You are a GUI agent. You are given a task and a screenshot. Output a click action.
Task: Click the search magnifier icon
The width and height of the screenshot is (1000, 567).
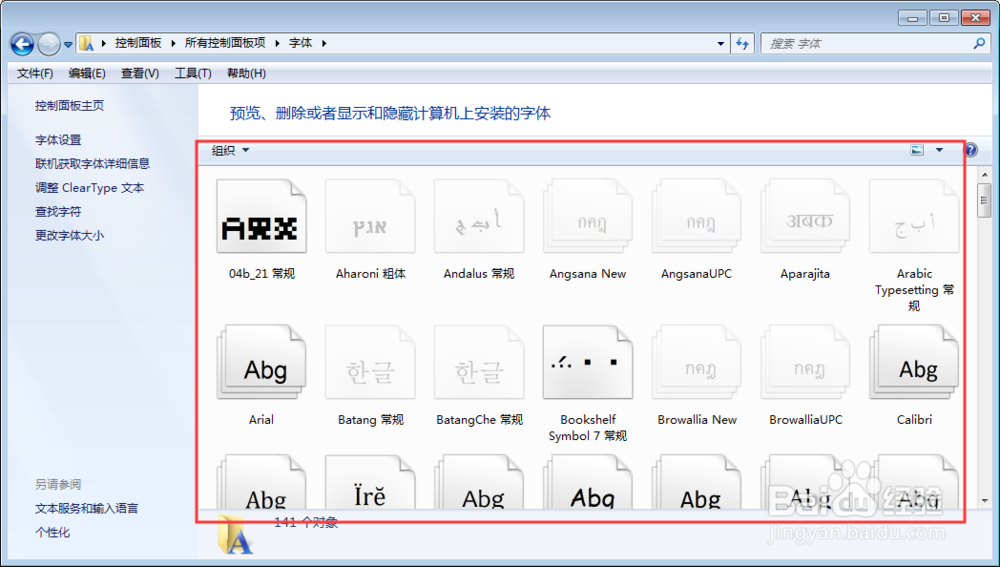(979, 43)
